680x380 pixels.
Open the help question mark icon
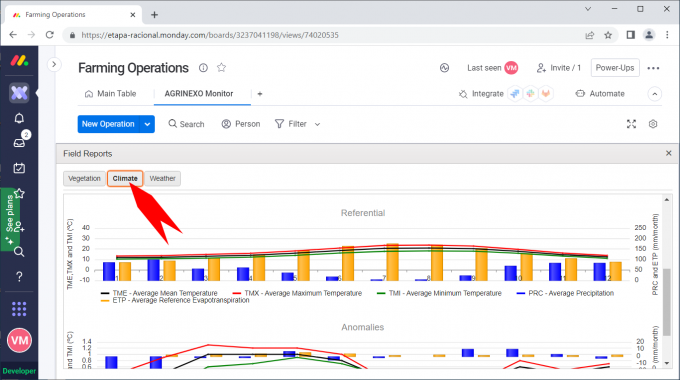(19, 277)
